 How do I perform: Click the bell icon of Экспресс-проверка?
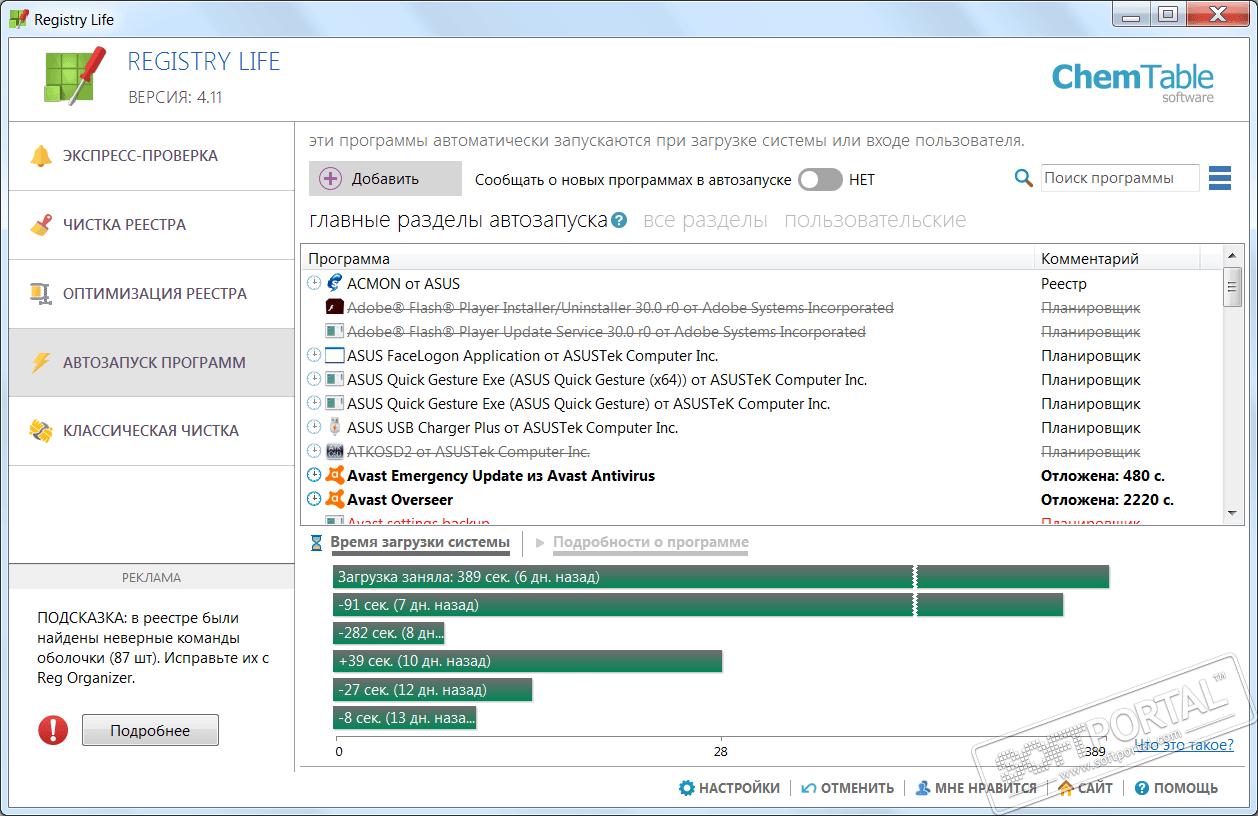(x=41, y=156)
